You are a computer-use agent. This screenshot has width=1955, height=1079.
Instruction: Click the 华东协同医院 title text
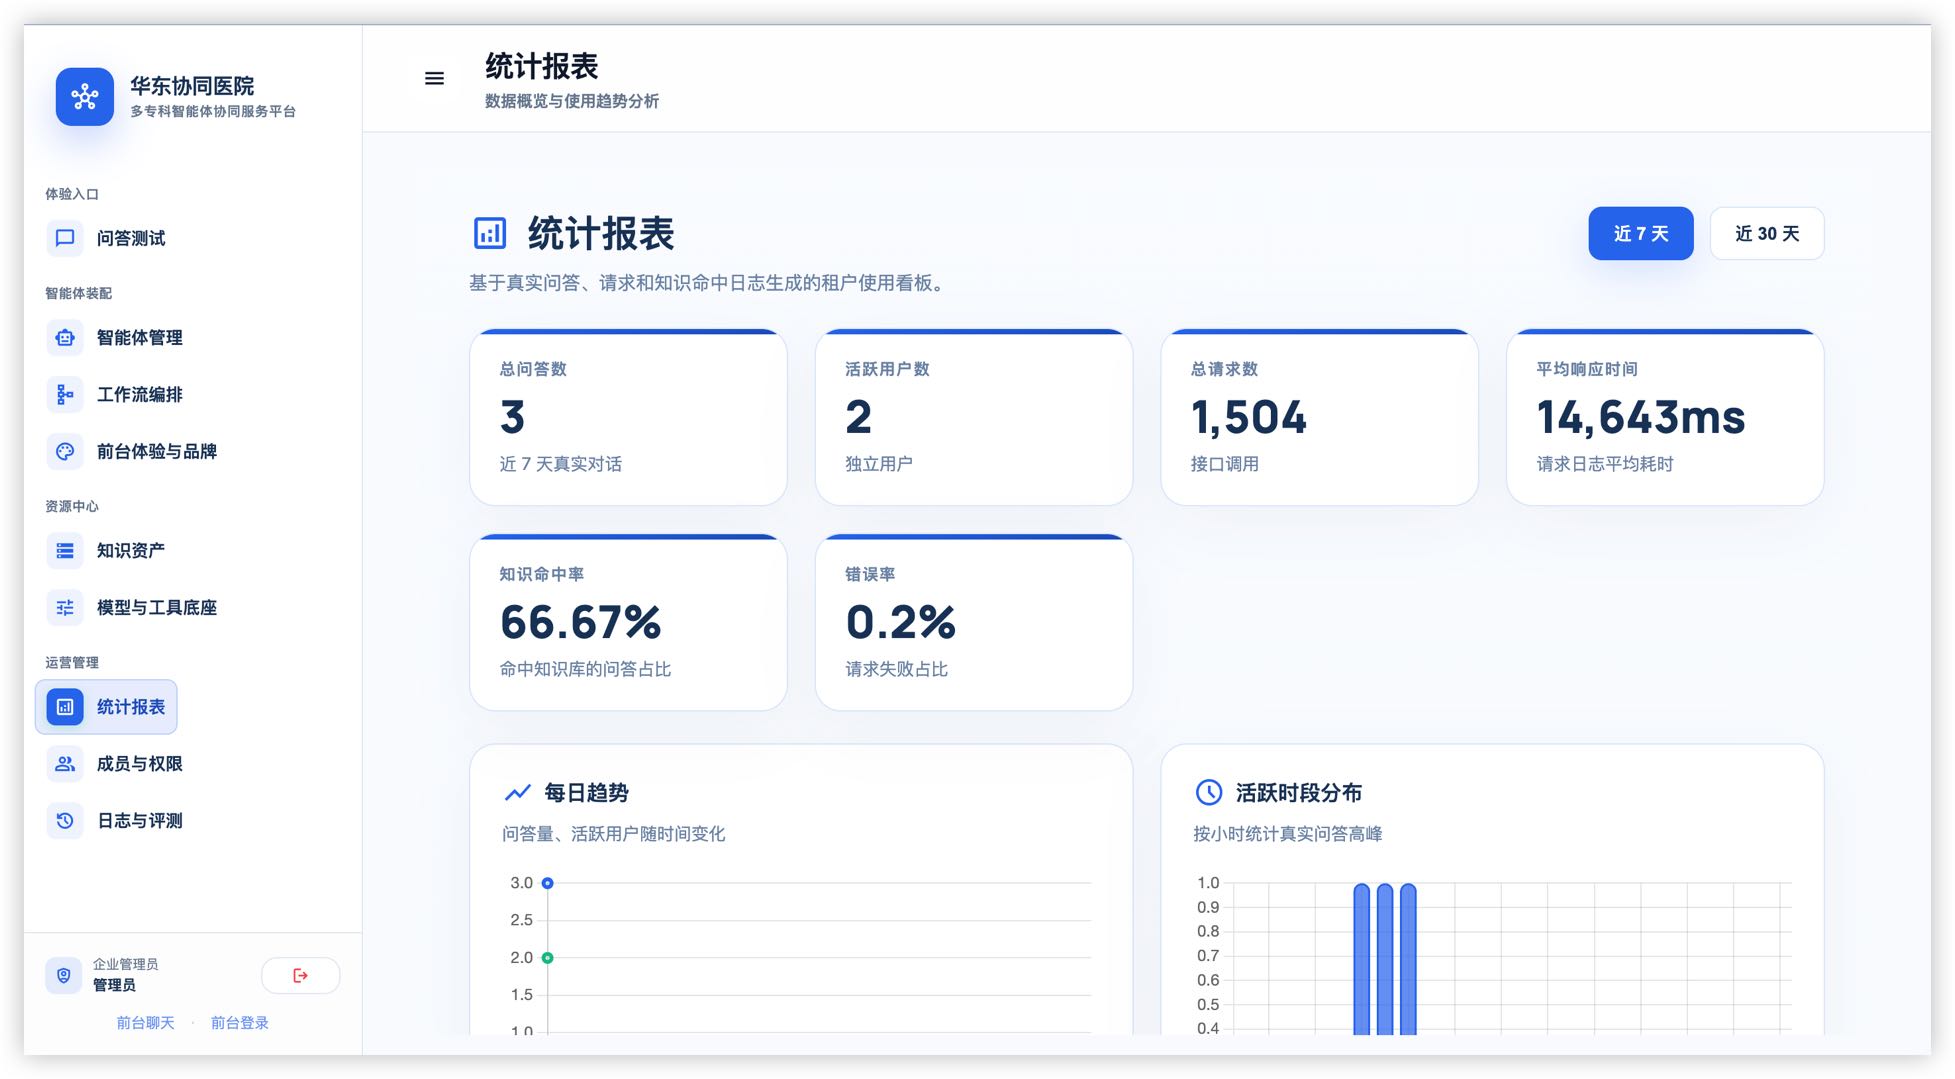tap(192, 86)
